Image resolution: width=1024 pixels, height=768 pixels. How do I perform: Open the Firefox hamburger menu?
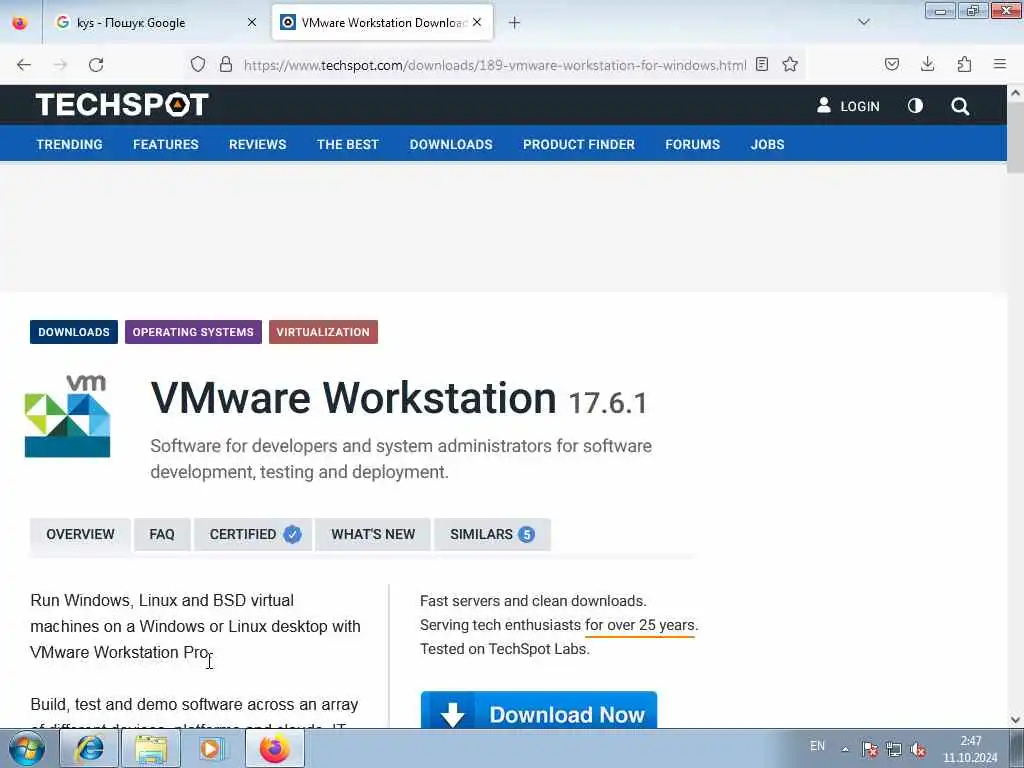1000,64
